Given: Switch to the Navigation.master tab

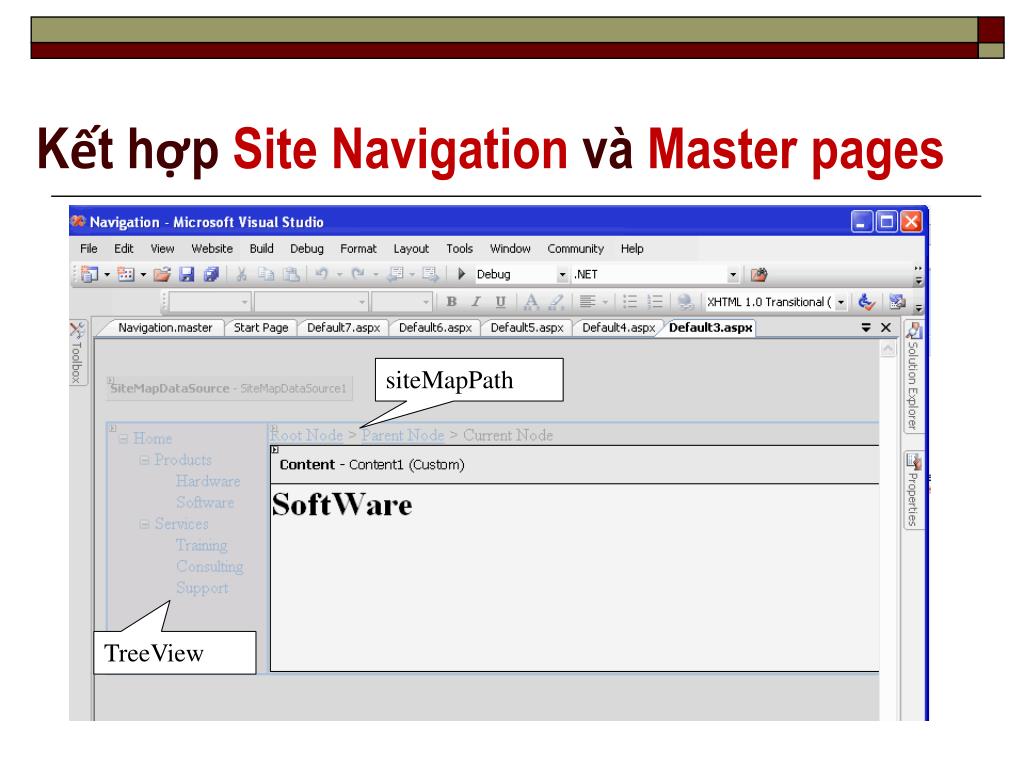Looking at the screenshot, I should pos(165,328).
